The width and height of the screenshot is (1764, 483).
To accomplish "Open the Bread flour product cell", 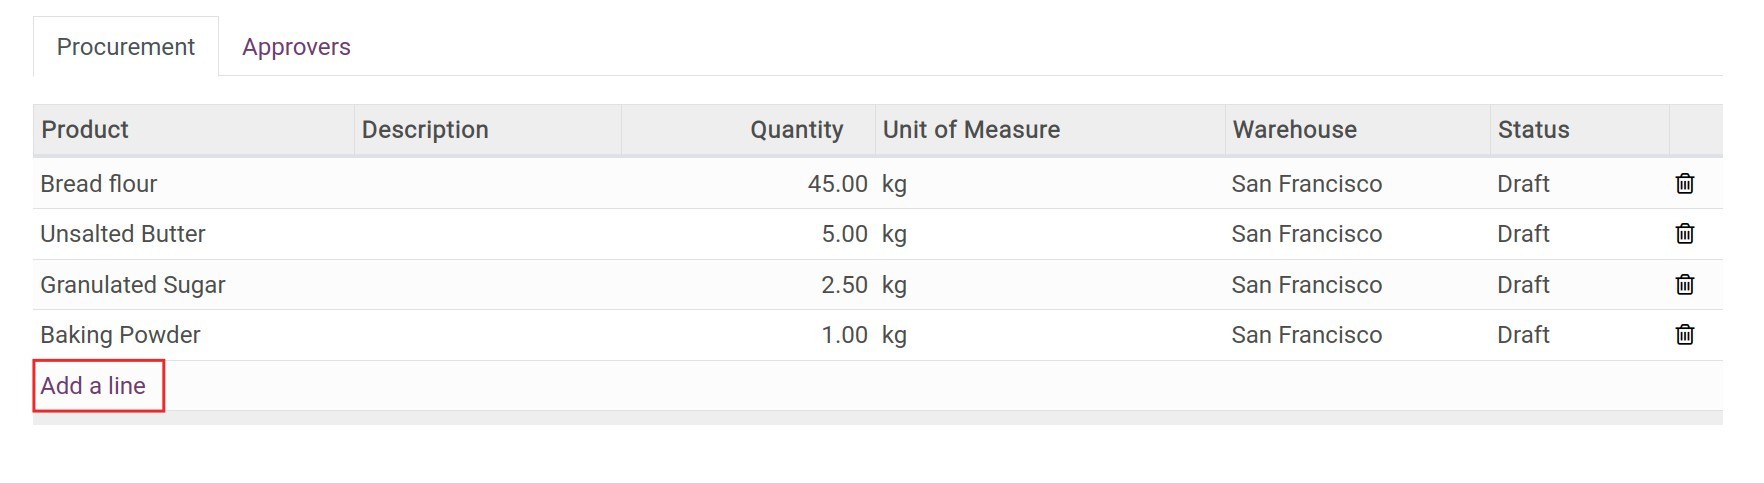I will 99,184.
